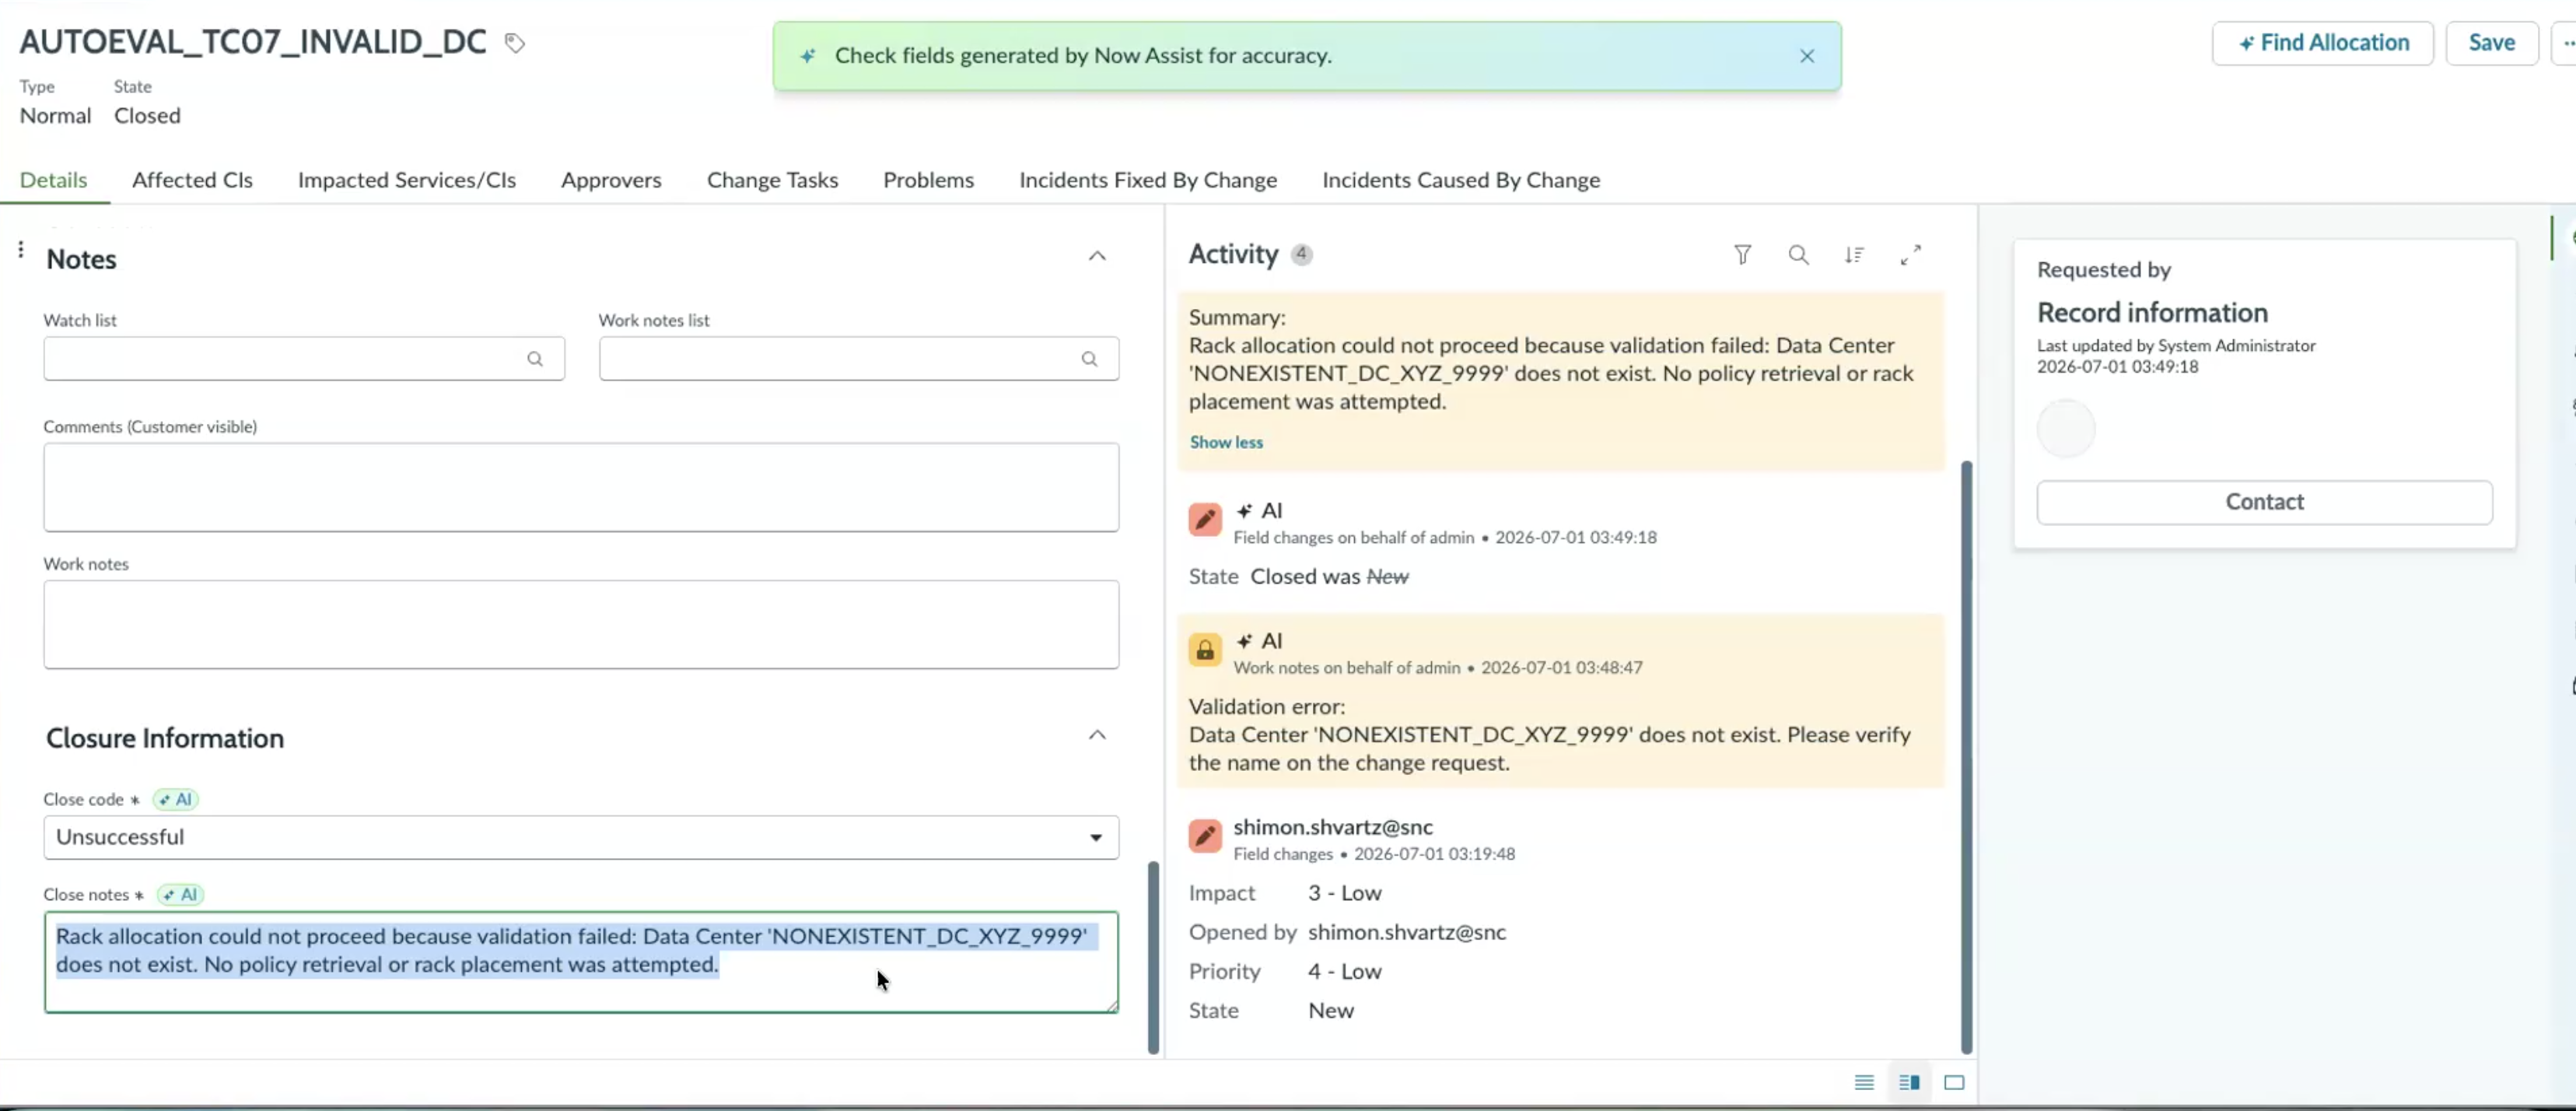Open the Close code dropdown

pyautogui.click(x=581, y=838)
